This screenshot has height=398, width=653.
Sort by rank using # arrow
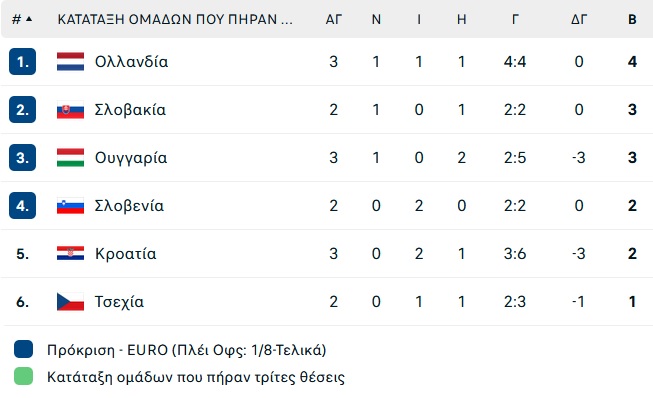22,19
